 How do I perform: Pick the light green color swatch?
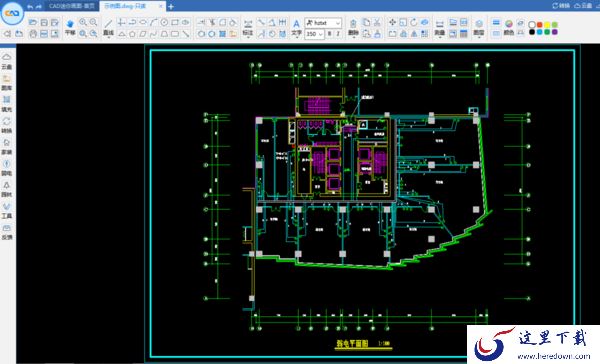pos(555,24)
